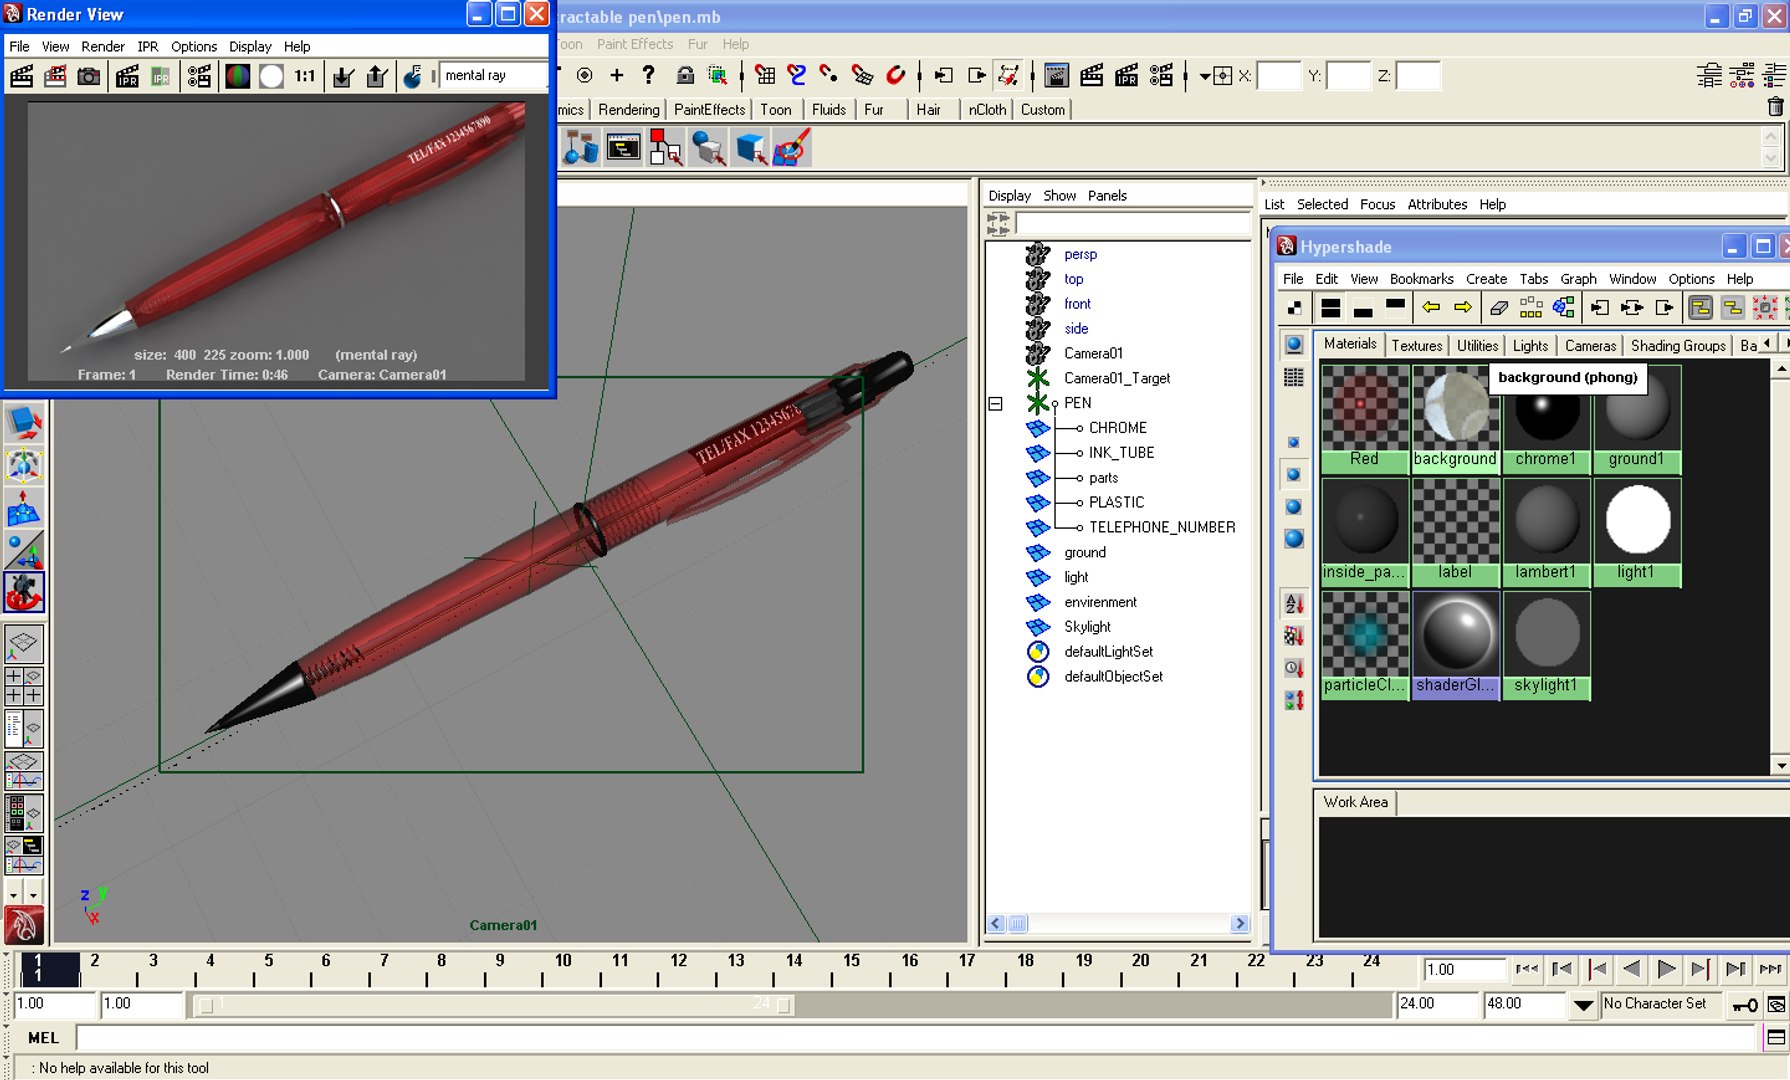Enable Snap to Points magnet icon
Screen dimensions: 1790x1080
829,75
